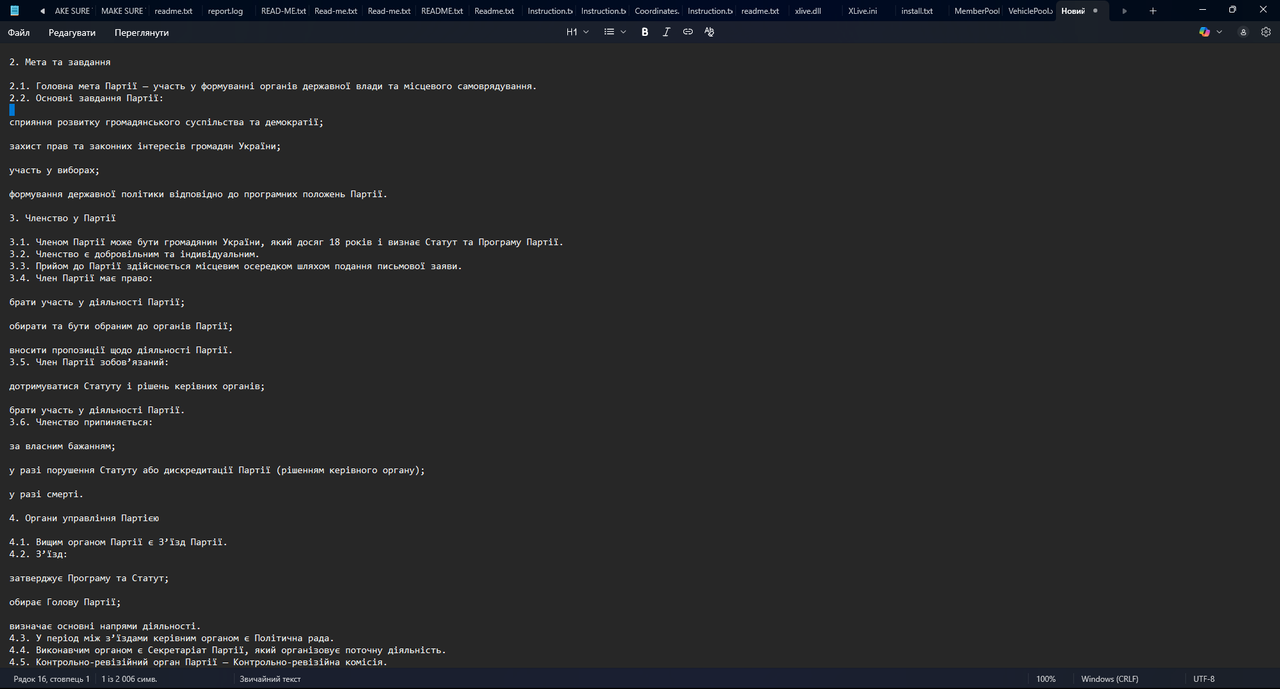Click the heading '3. Членство у Партії'
This screenshot has width=1280, height=689.
click(62, 218)
